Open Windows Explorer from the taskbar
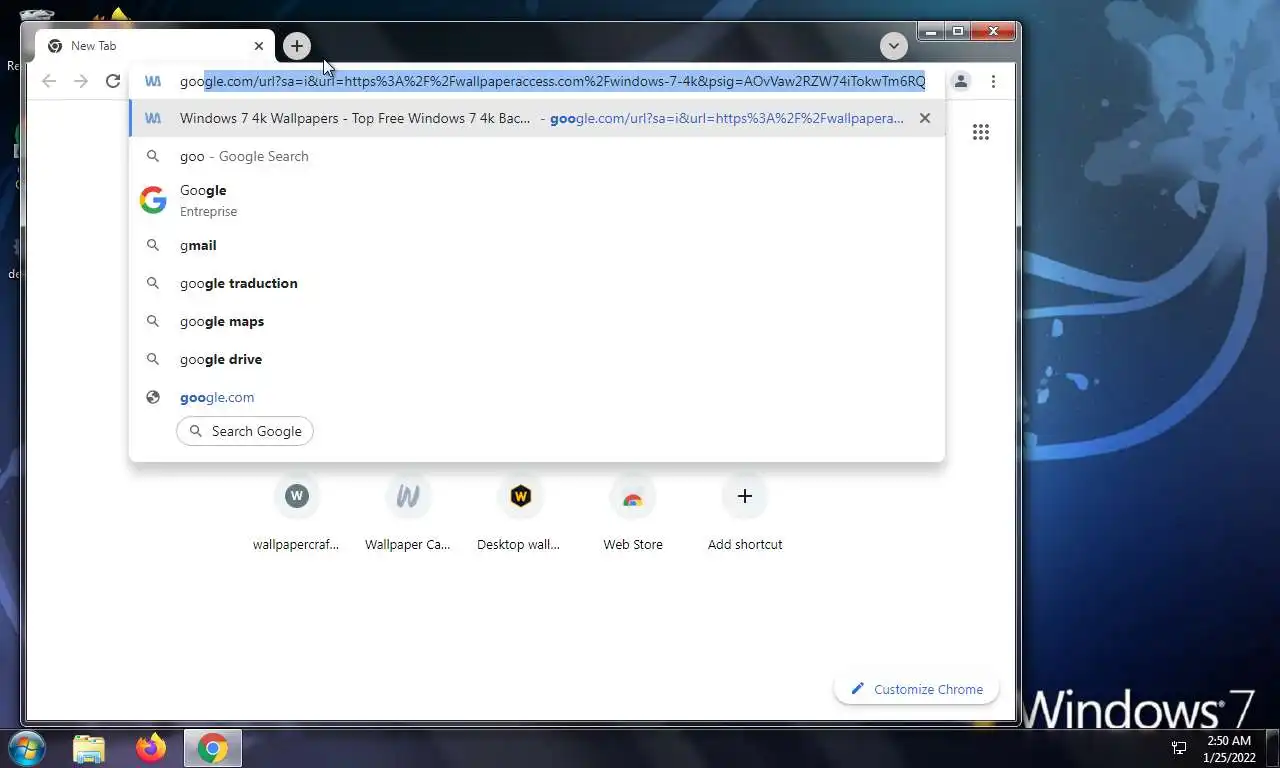This screenshot has height=768, width=1280. tap(89, 748)
